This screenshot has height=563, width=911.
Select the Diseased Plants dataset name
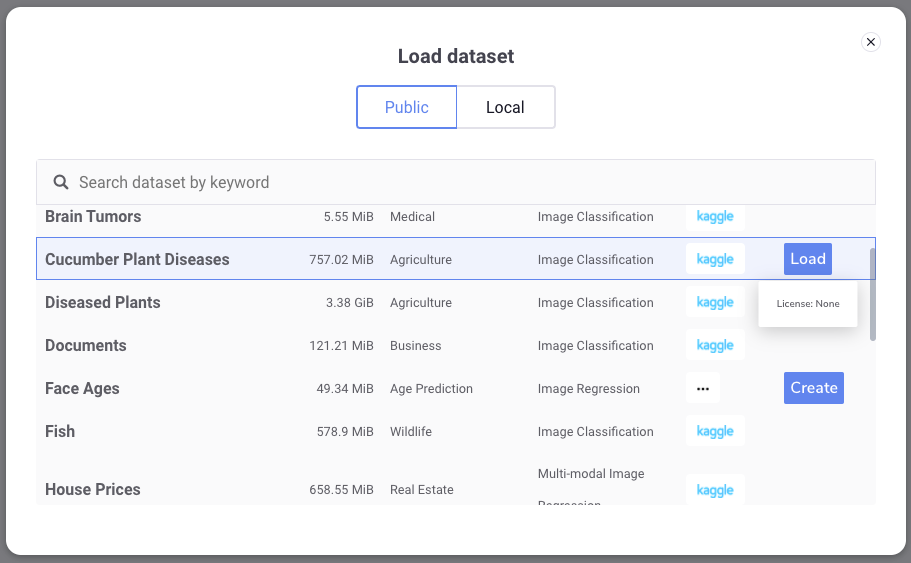103,302
